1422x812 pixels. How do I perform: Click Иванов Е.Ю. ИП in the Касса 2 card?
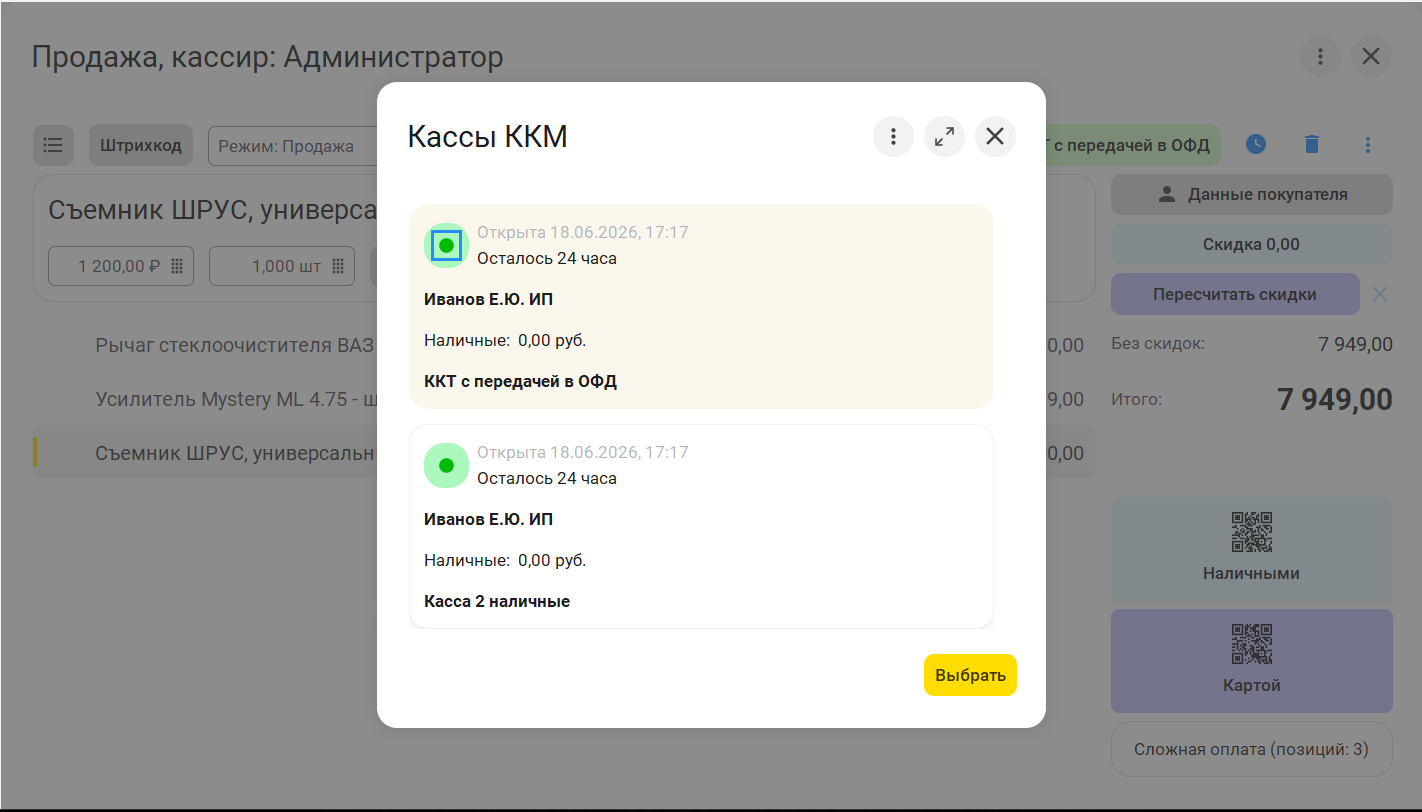(488, 519)
